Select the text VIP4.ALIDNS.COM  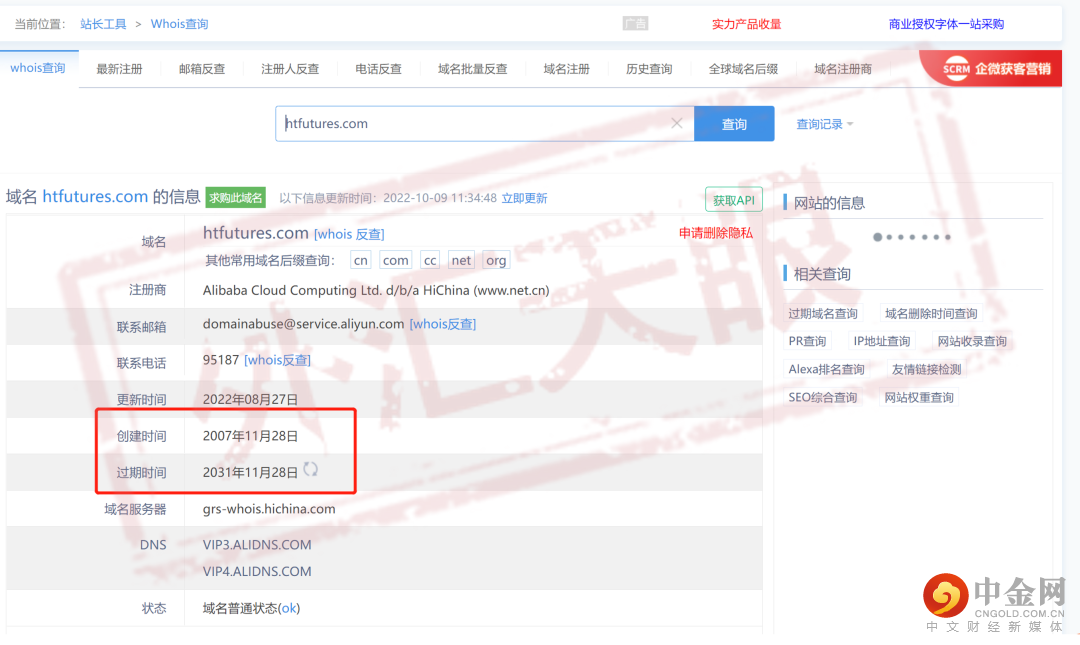click(x=257, y=571)
